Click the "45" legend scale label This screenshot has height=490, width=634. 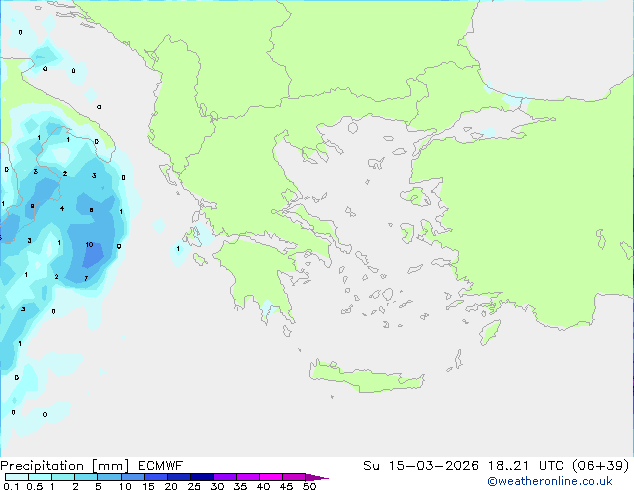pyautogui.click(x=286, y=486)
